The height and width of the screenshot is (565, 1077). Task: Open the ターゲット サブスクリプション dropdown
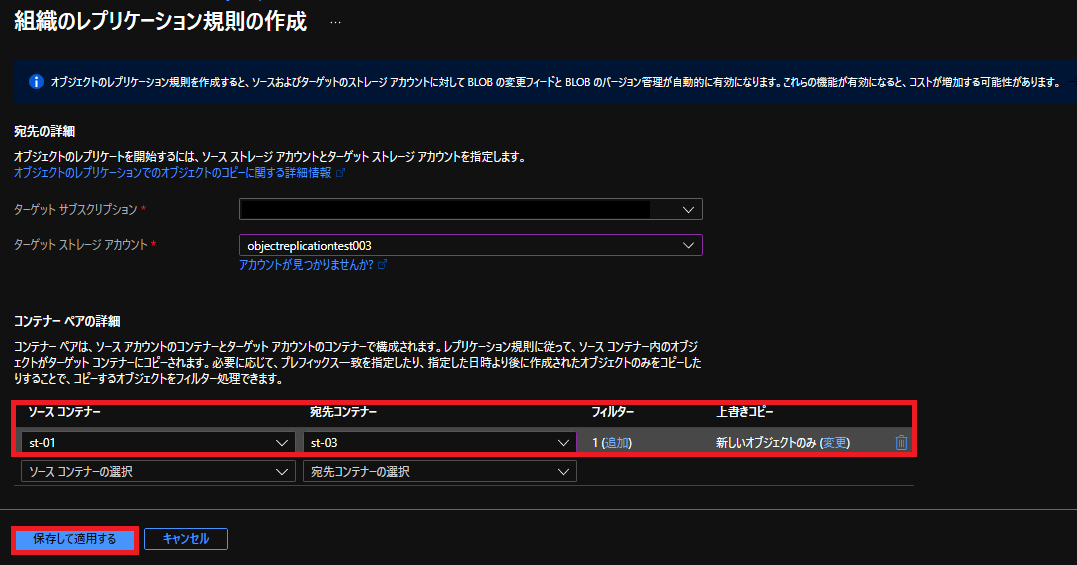tap(471, 209)
